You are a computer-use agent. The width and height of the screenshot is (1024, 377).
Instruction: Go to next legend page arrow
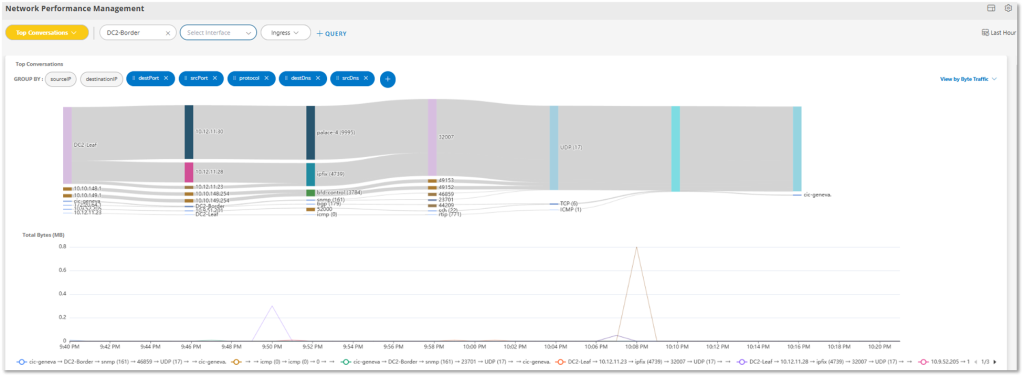pos(995,361)
